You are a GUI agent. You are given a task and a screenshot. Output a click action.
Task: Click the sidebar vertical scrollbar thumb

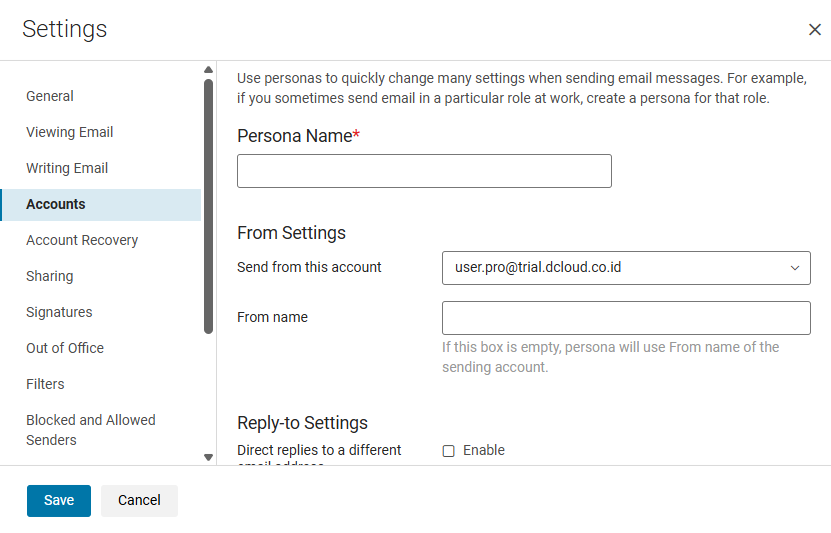click(x=208, y=205)
